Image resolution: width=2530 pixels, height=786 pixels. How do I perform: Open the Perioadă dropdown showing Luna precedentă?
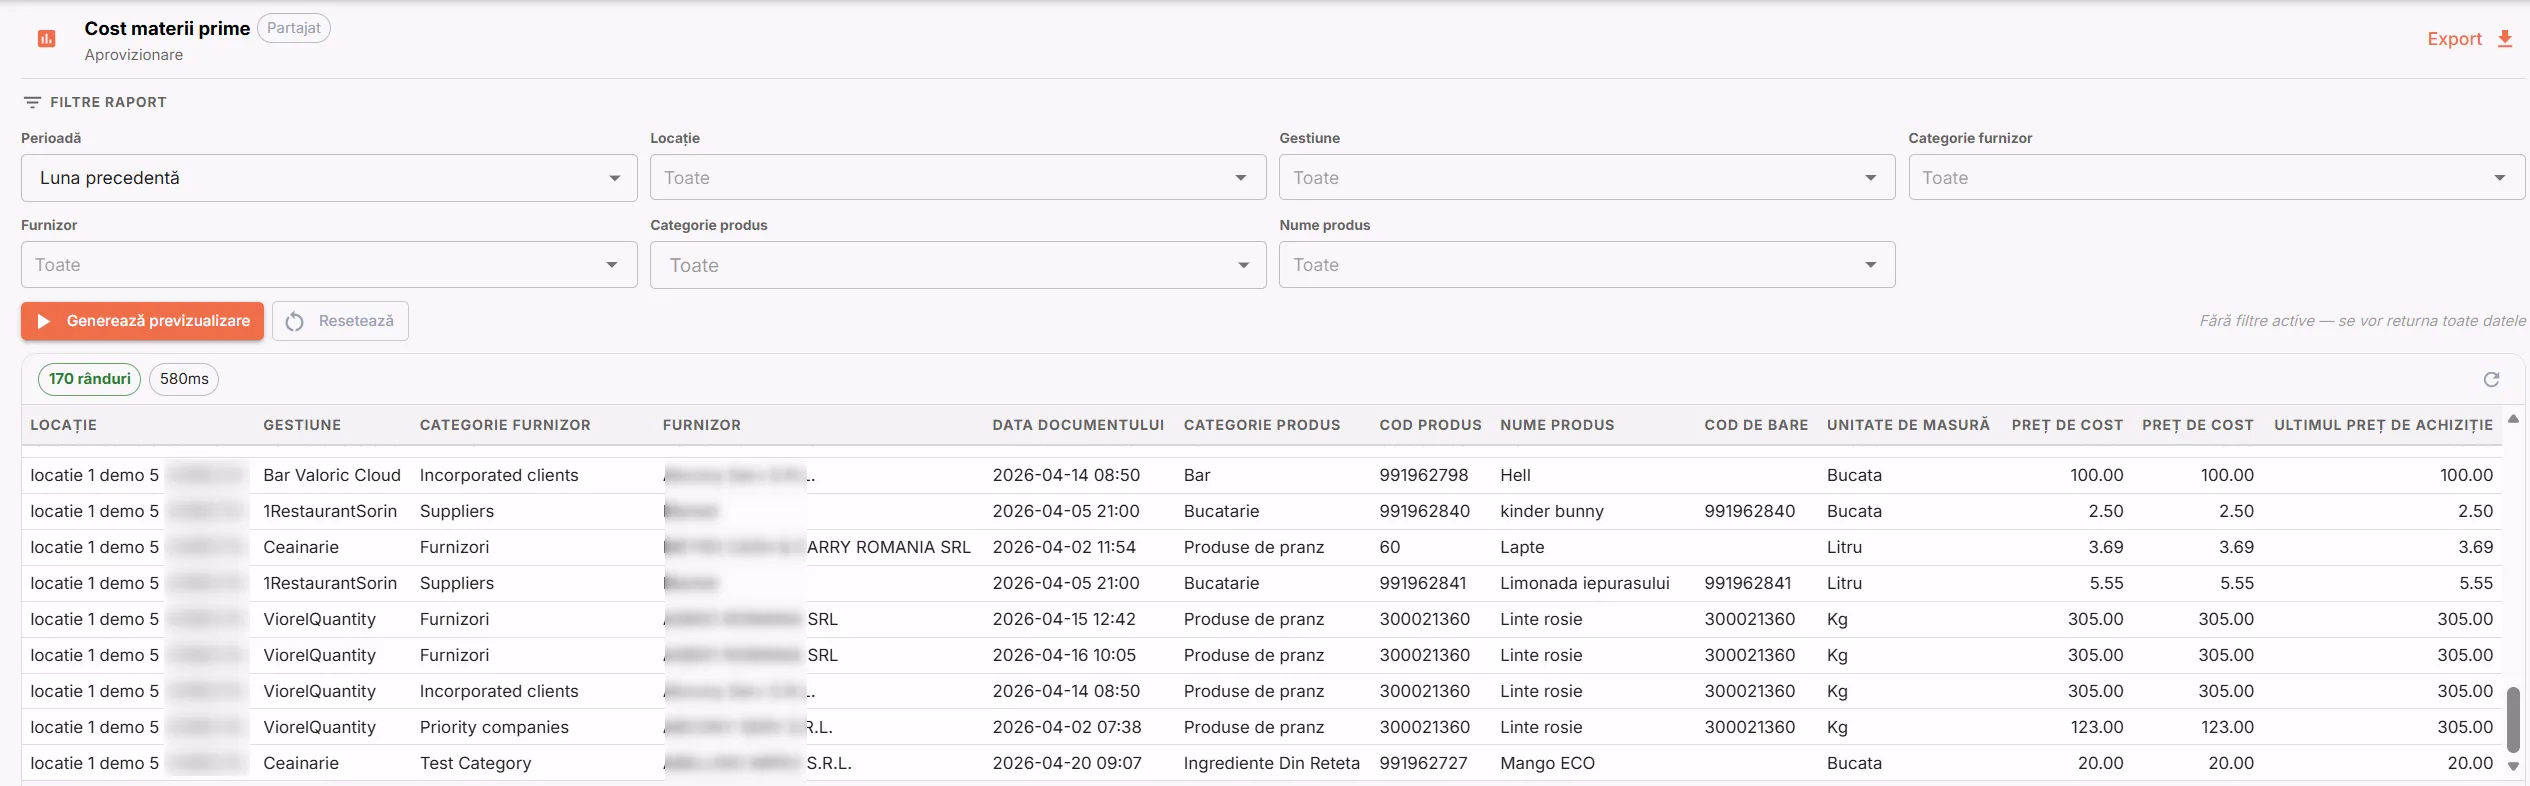point(329,178)
